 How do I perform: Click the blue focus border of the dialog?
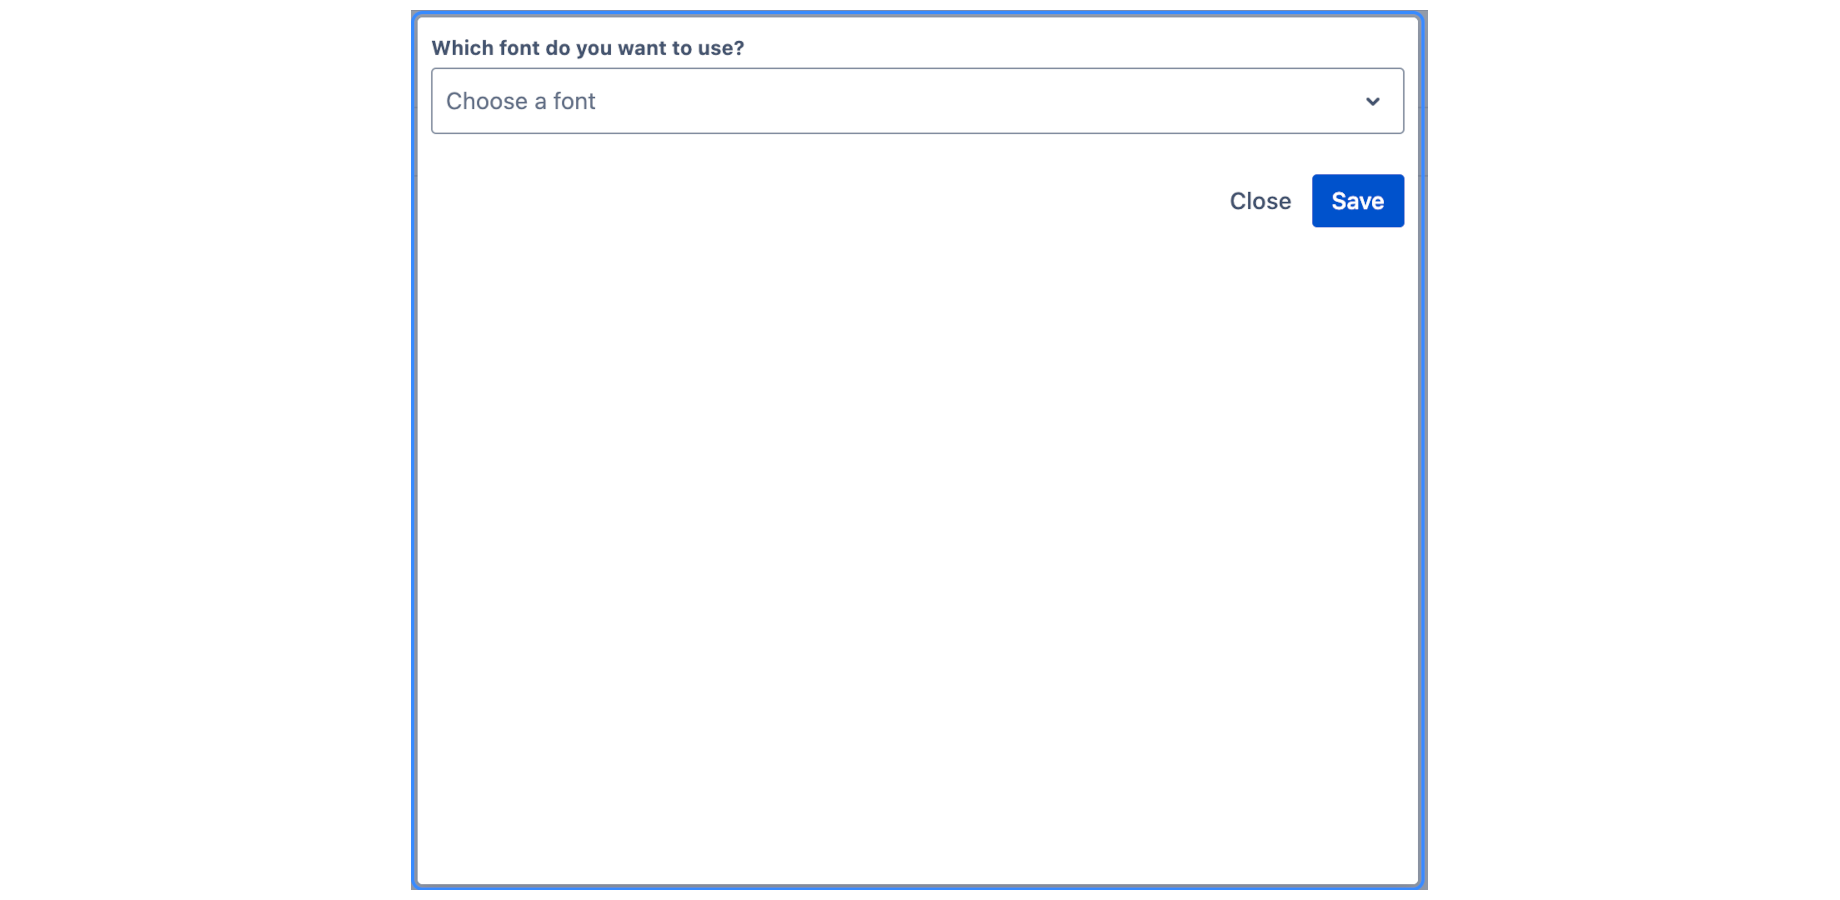pyautogui.click(x=414, y=450)
